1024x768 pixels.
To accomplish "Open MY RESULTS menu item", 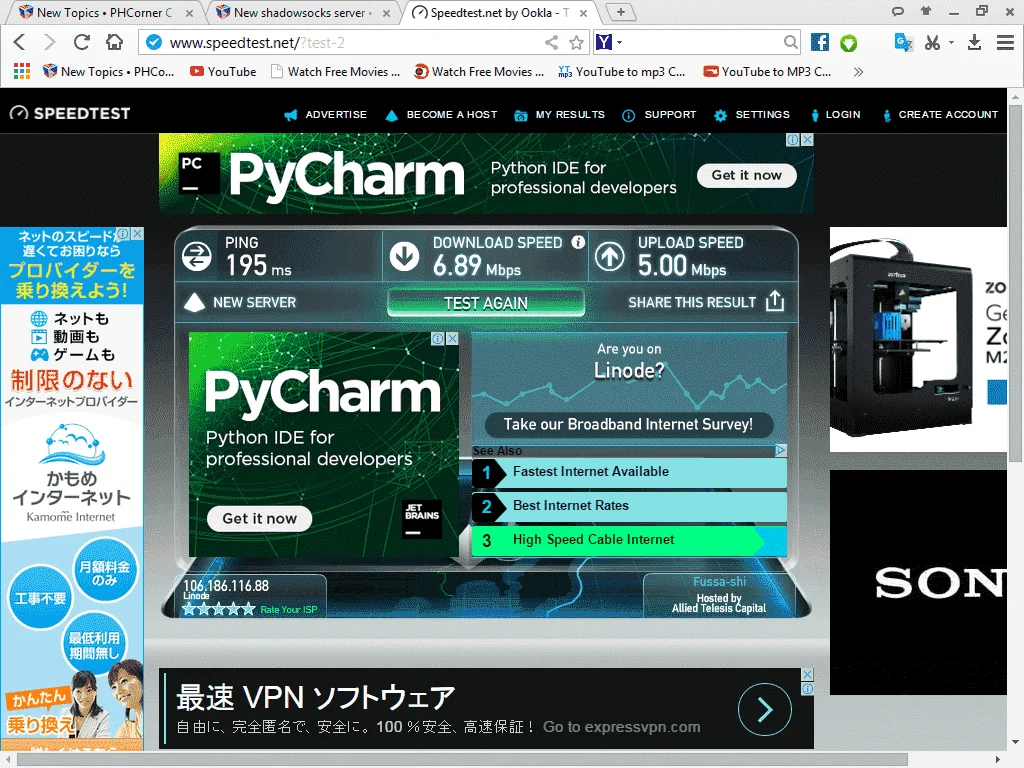I will 560,115.
